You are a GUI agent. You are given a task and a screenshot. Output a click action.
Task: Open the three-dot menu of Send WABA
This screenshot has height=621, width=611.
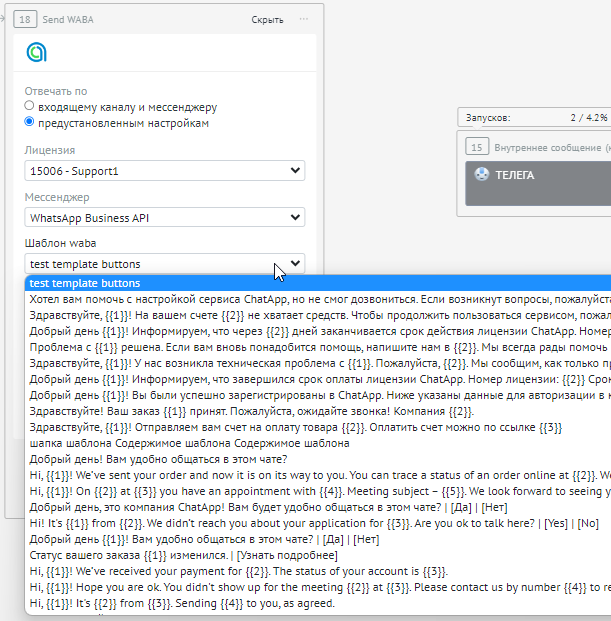coord(303,19)
